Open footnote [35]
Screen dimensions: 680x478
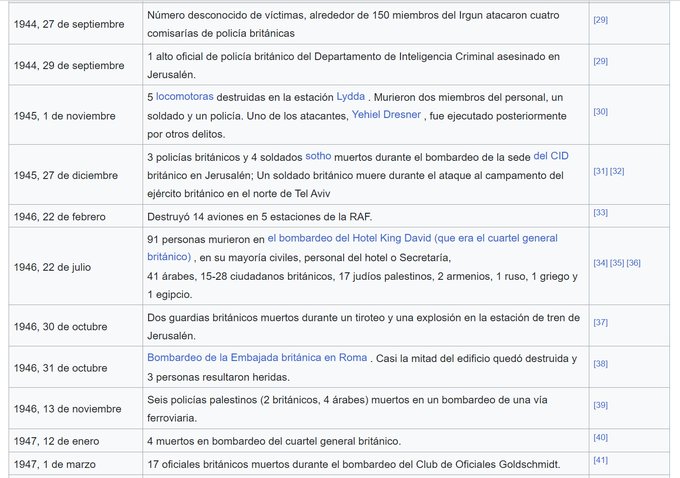[617, 263]
